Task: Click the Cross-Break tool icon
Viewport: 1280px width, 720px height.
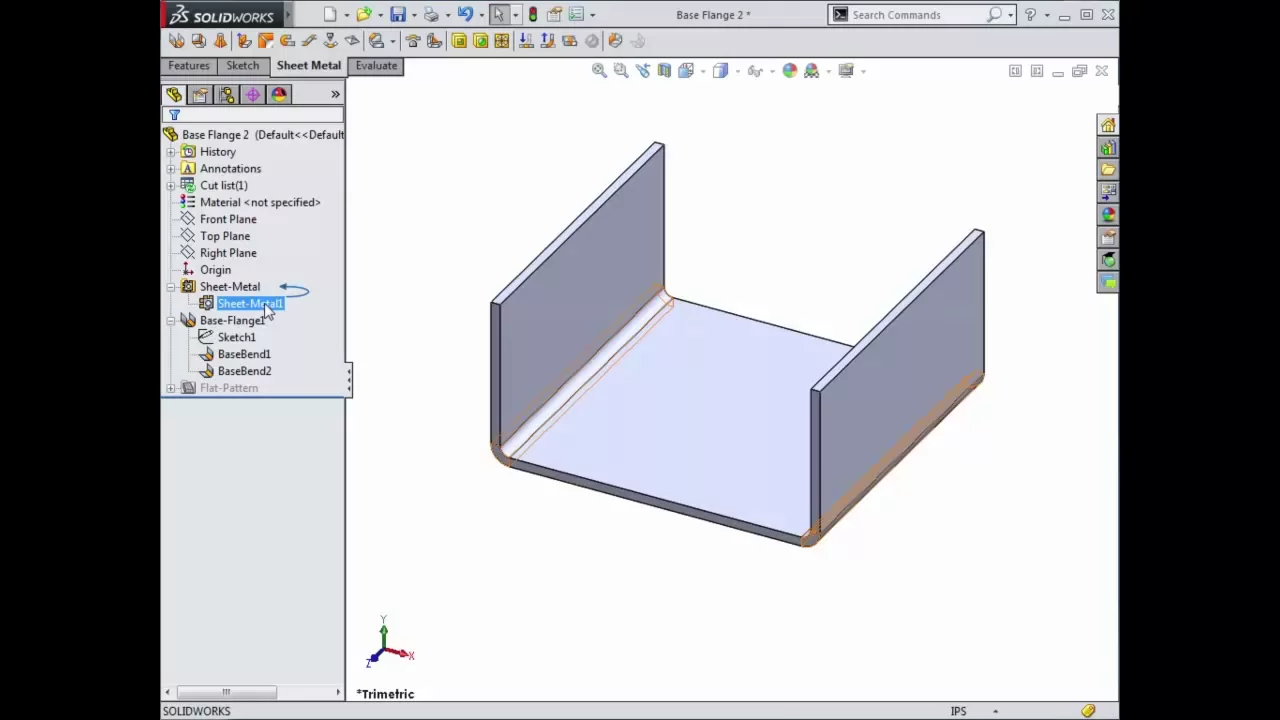Action: [352, 41]
